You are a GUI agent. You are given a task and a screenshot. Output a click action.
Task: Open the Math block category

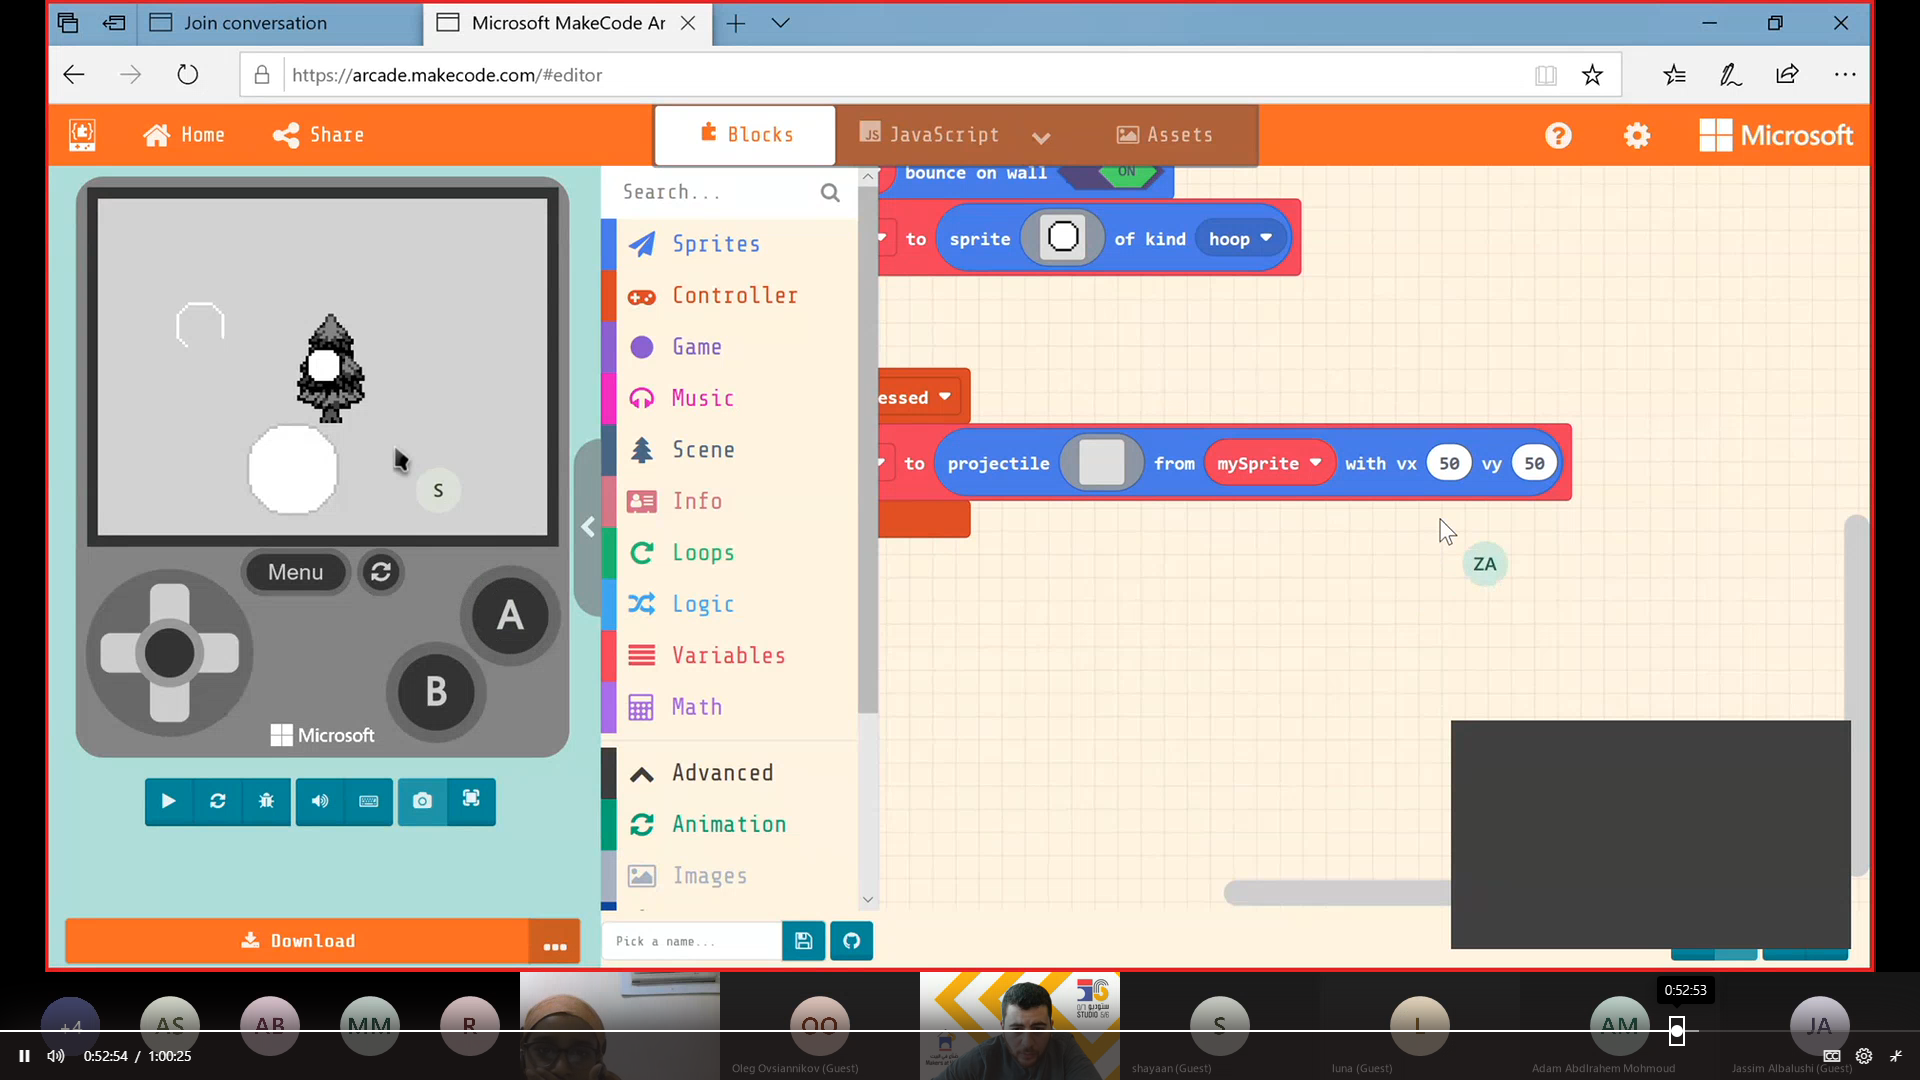click(x=730, y=707)
